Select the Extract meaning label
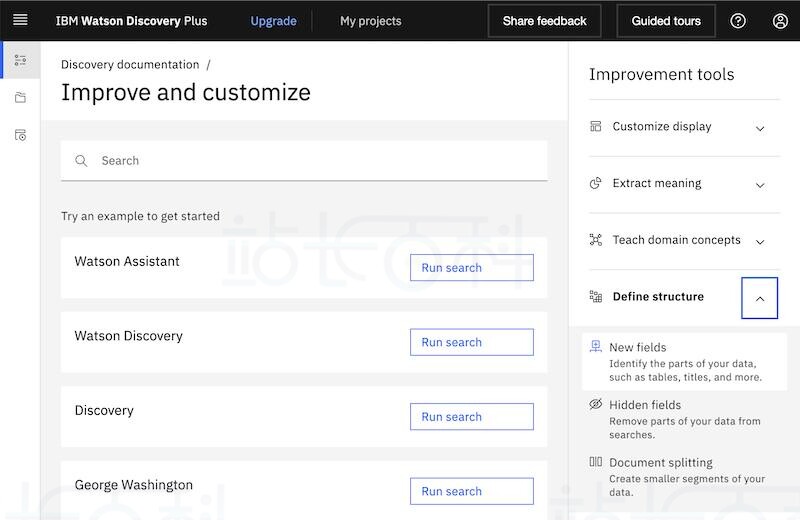This screenshot has width=800, height=520. (657, 183)
